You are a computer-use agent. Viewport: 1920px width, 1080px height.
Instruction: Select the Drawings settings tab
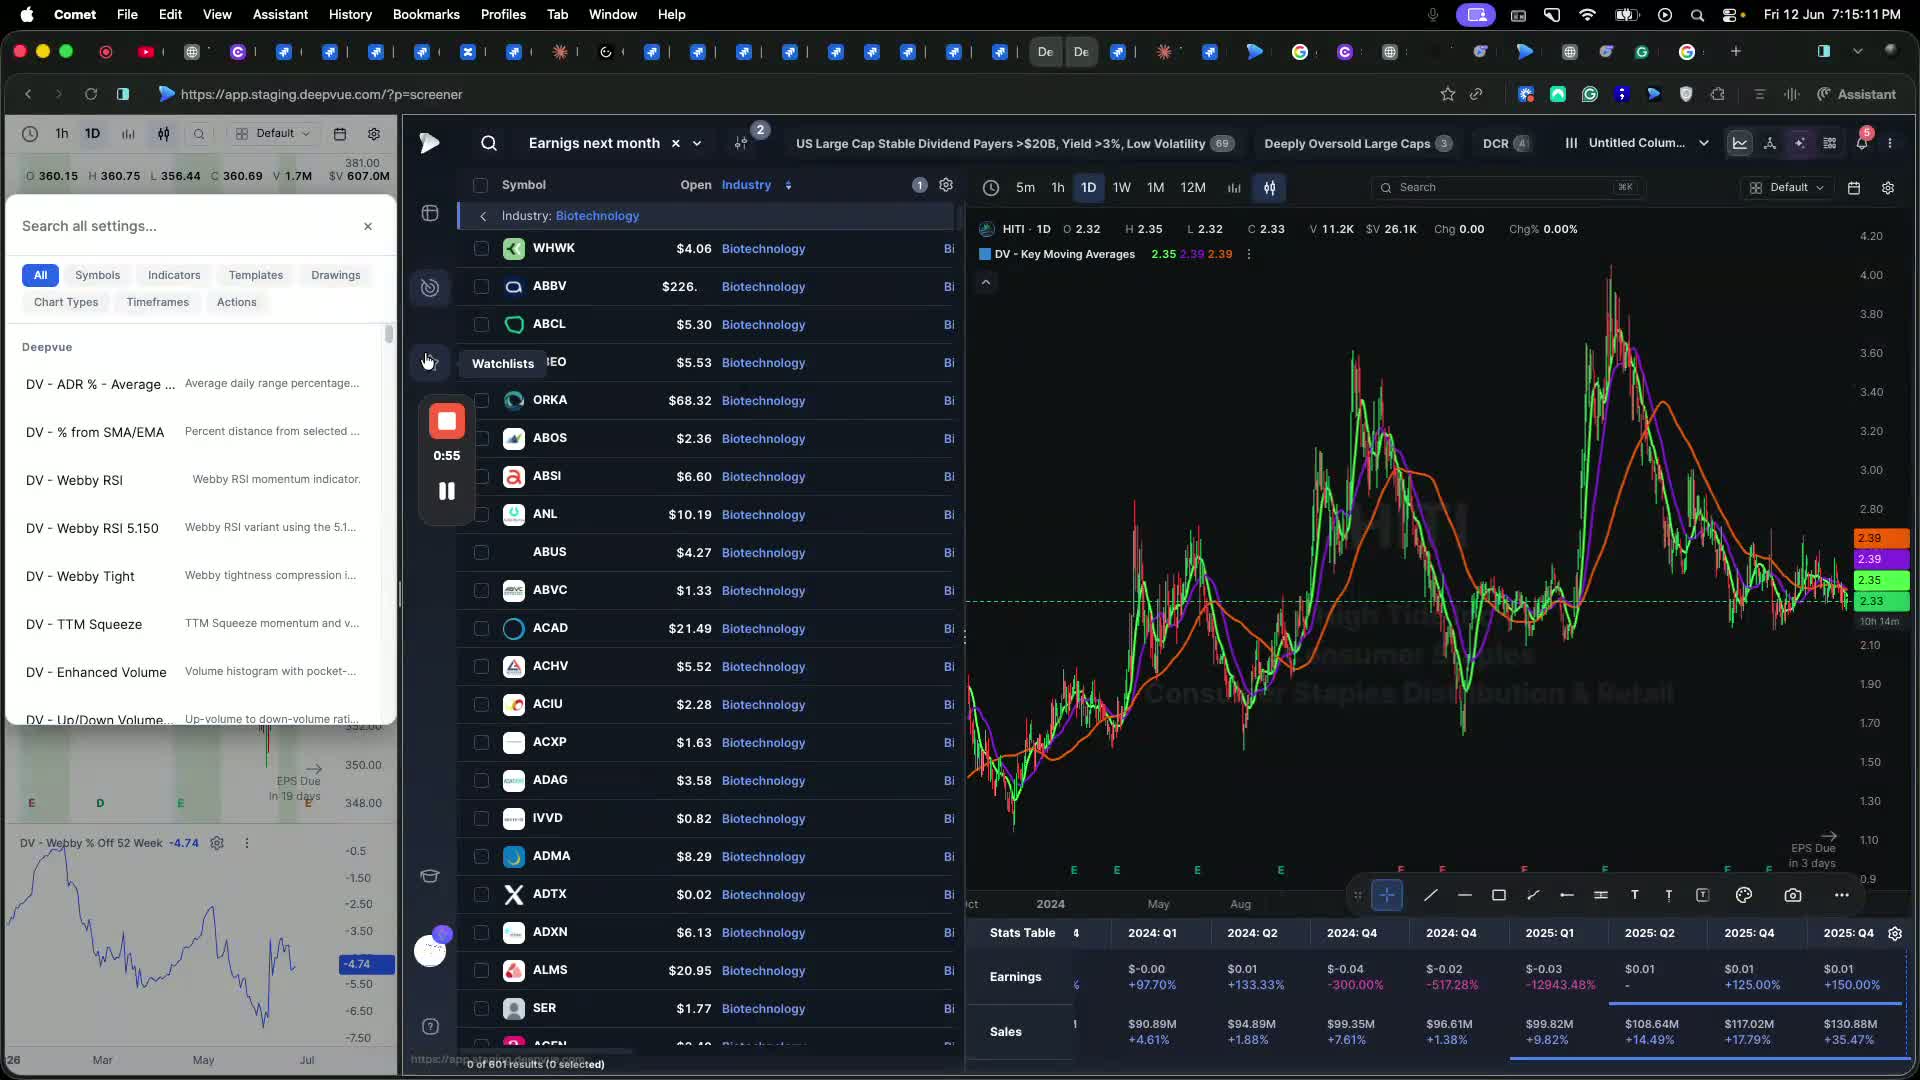pos(336,275)
